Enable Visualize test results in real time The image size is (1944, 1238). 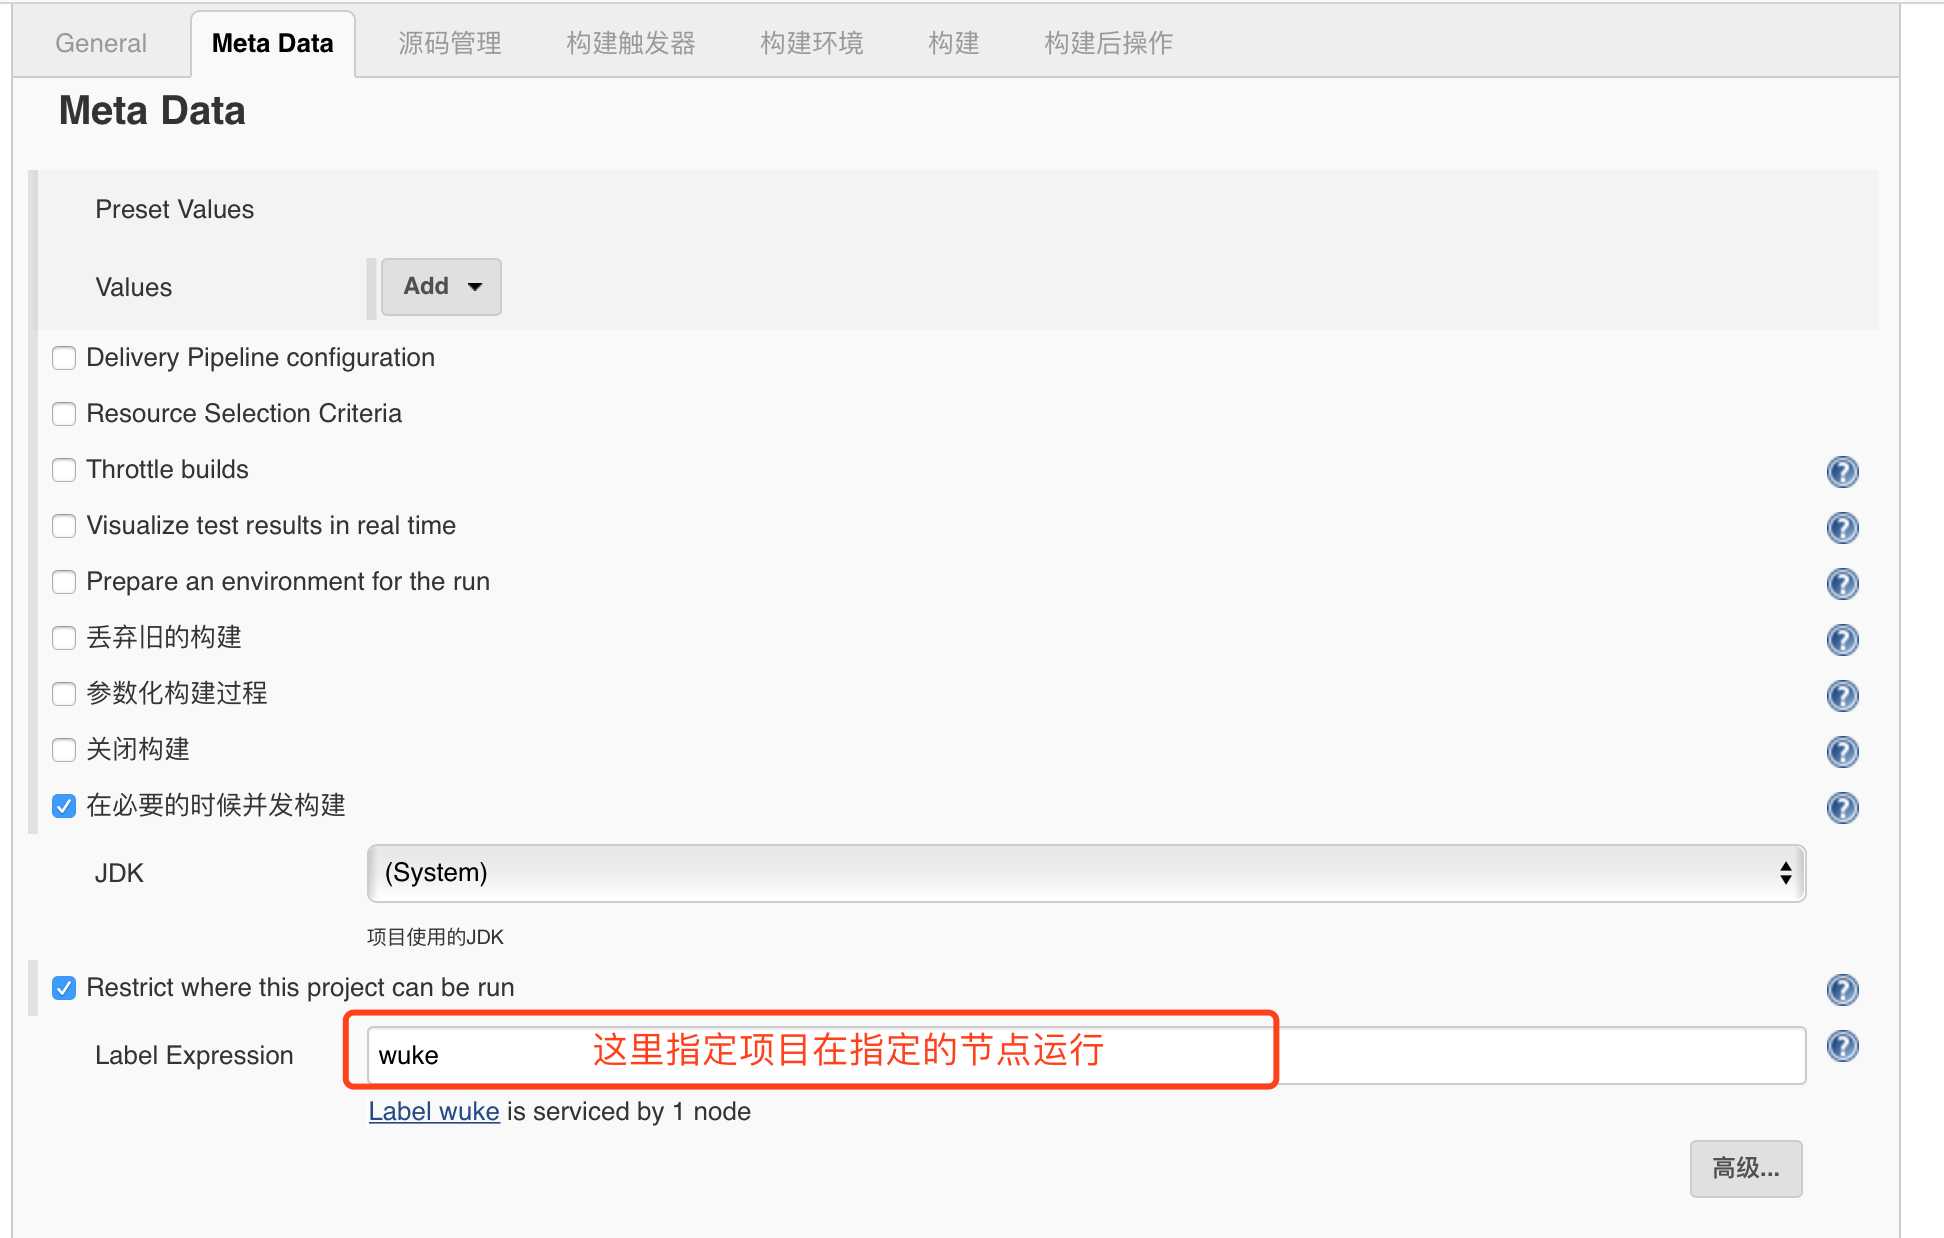tap(64, 526)
